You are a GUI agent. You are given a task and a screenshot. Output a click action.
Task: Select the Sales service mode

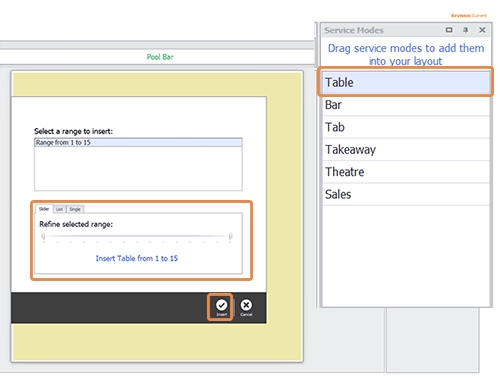point(406,194)
